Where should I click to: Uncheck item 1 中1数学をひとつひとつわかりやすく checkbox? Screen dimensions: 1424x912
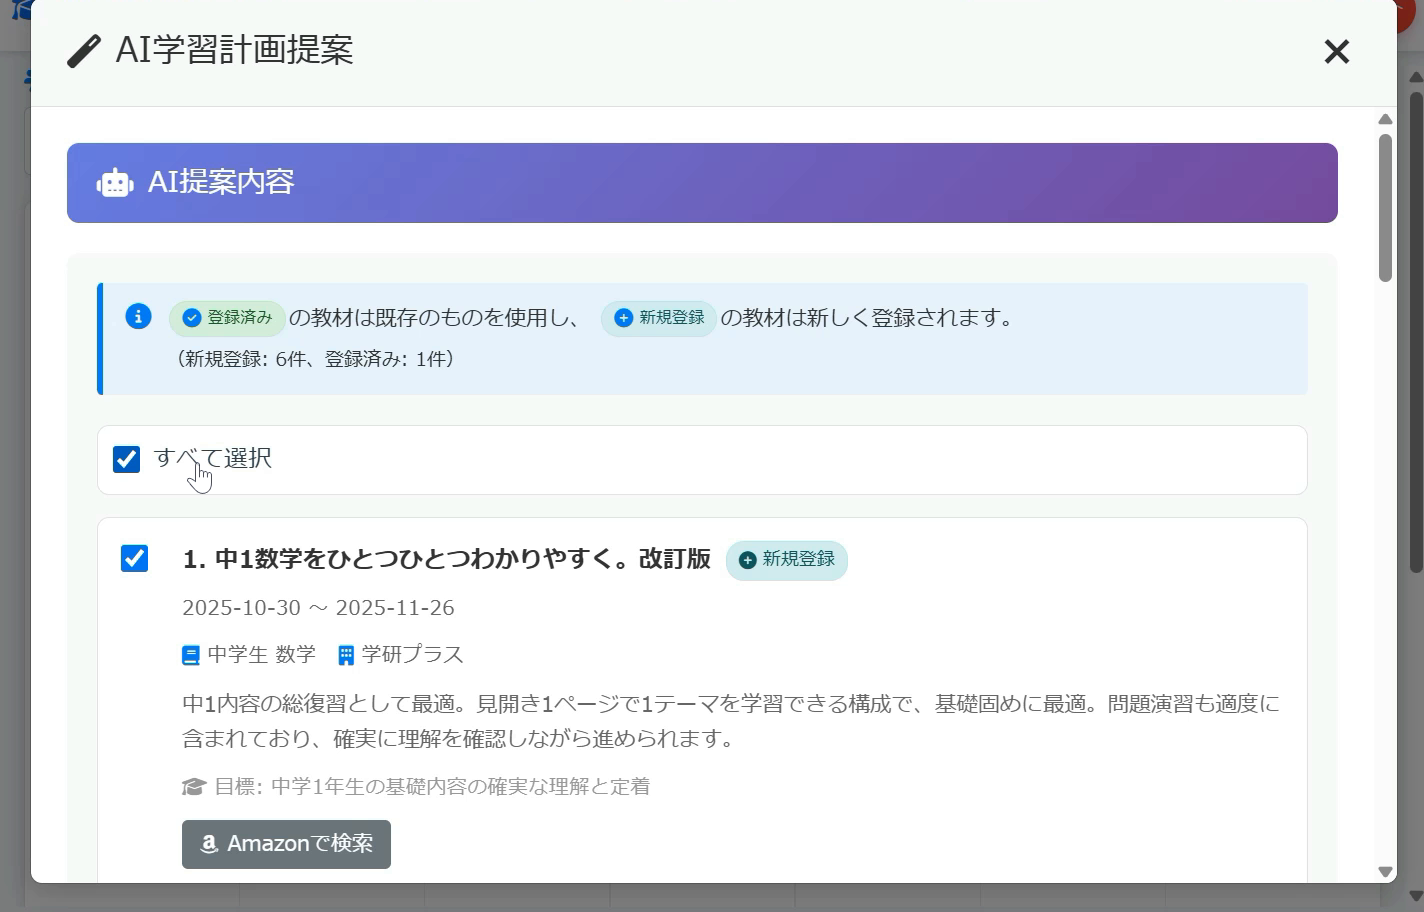pos(134,558)
